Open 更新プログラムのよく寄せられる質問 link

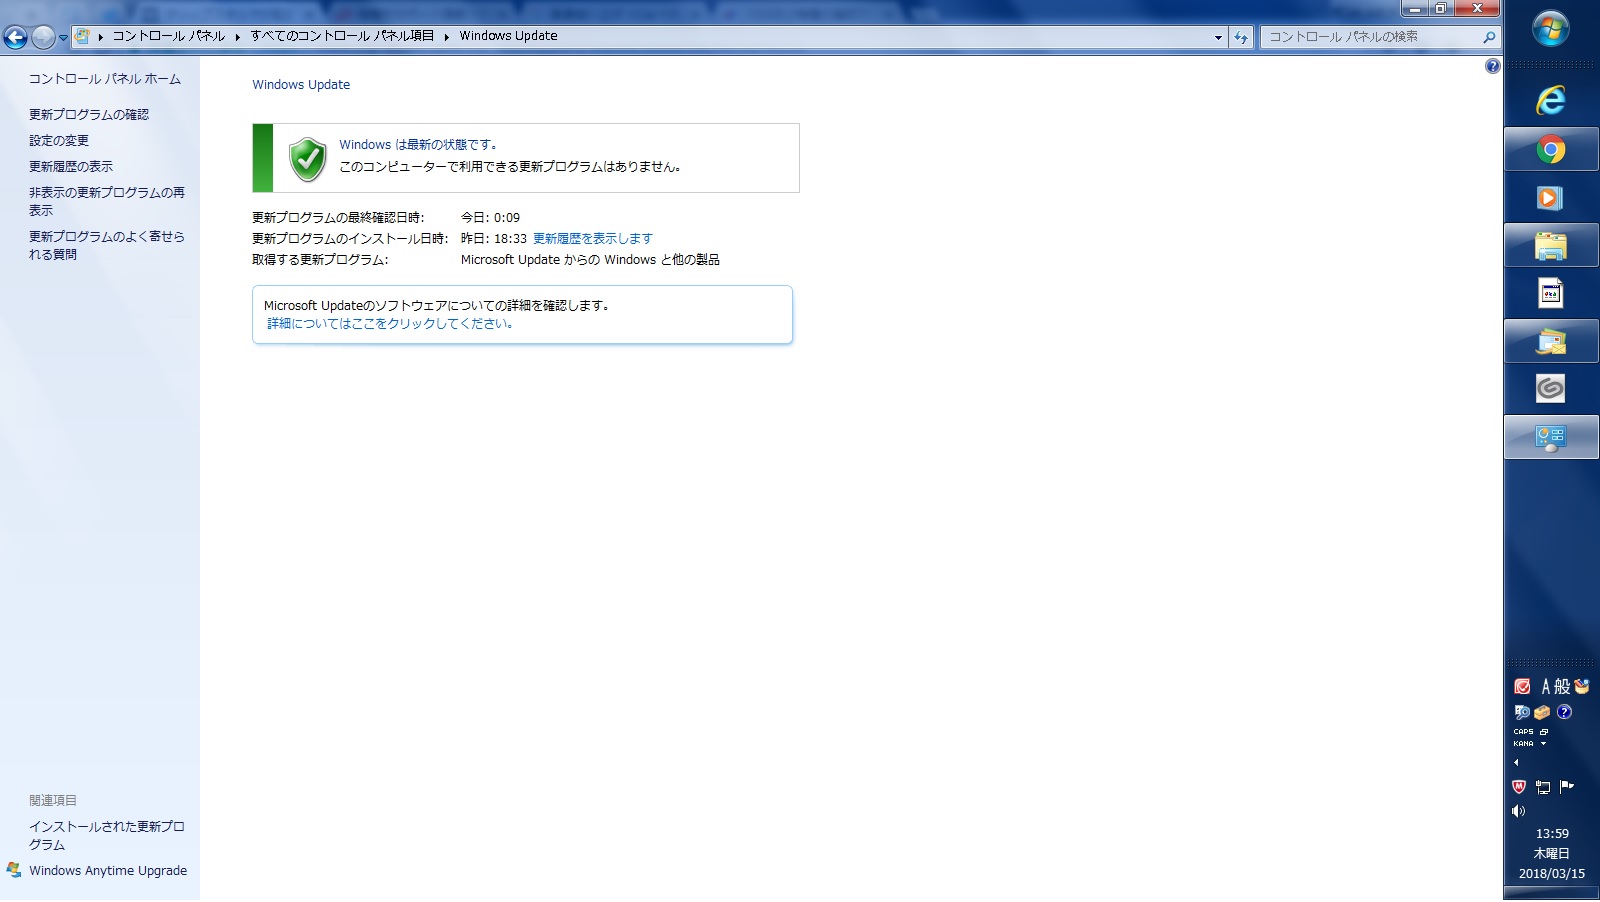click(x=107, y=245)
